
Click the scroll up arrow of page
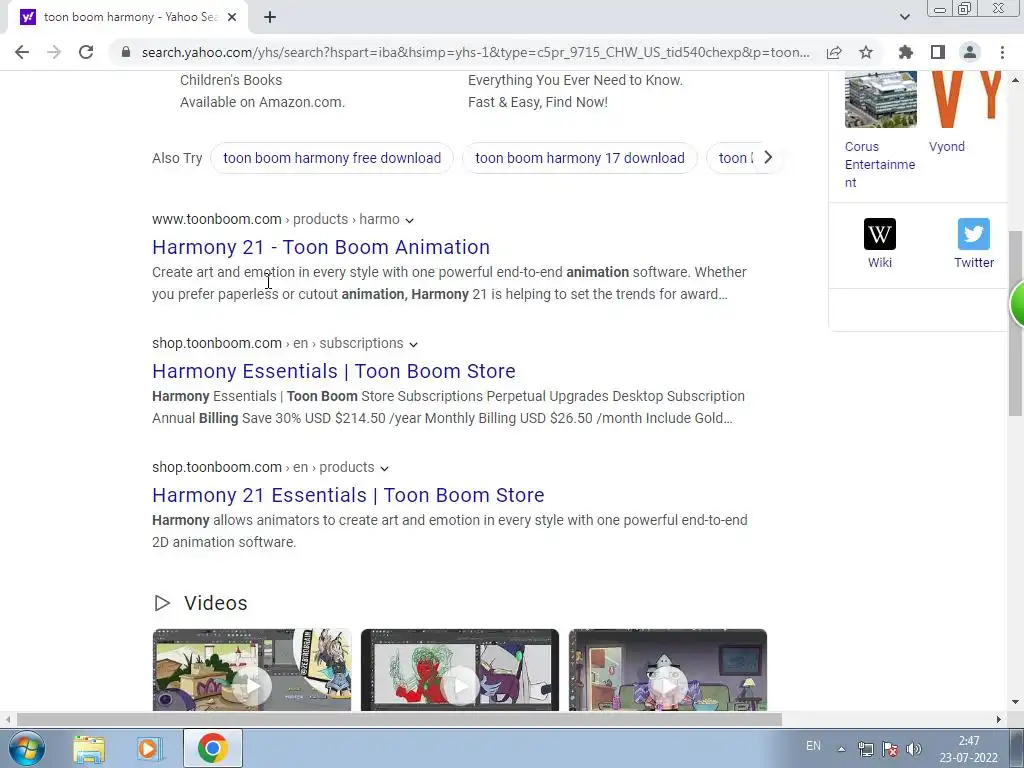click(x=1015, y=80)
